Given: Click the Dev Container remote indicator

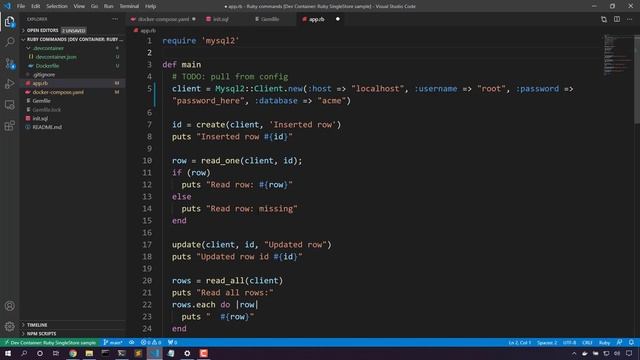Looking at the screenshot, I should 50,342.
